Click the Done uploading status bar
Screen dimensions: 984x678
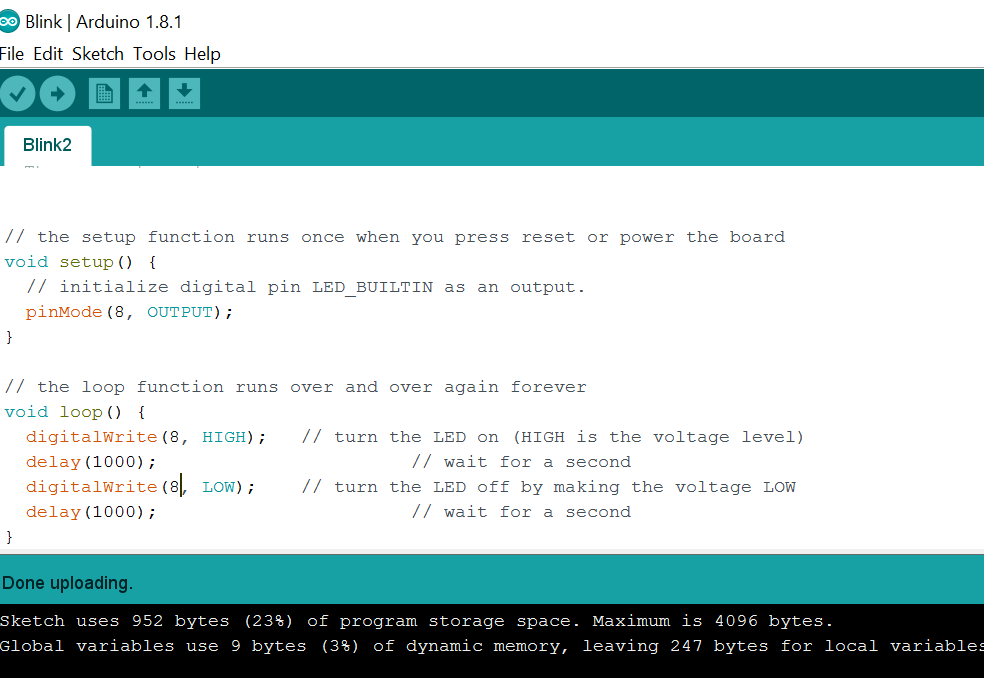[492, 581]
